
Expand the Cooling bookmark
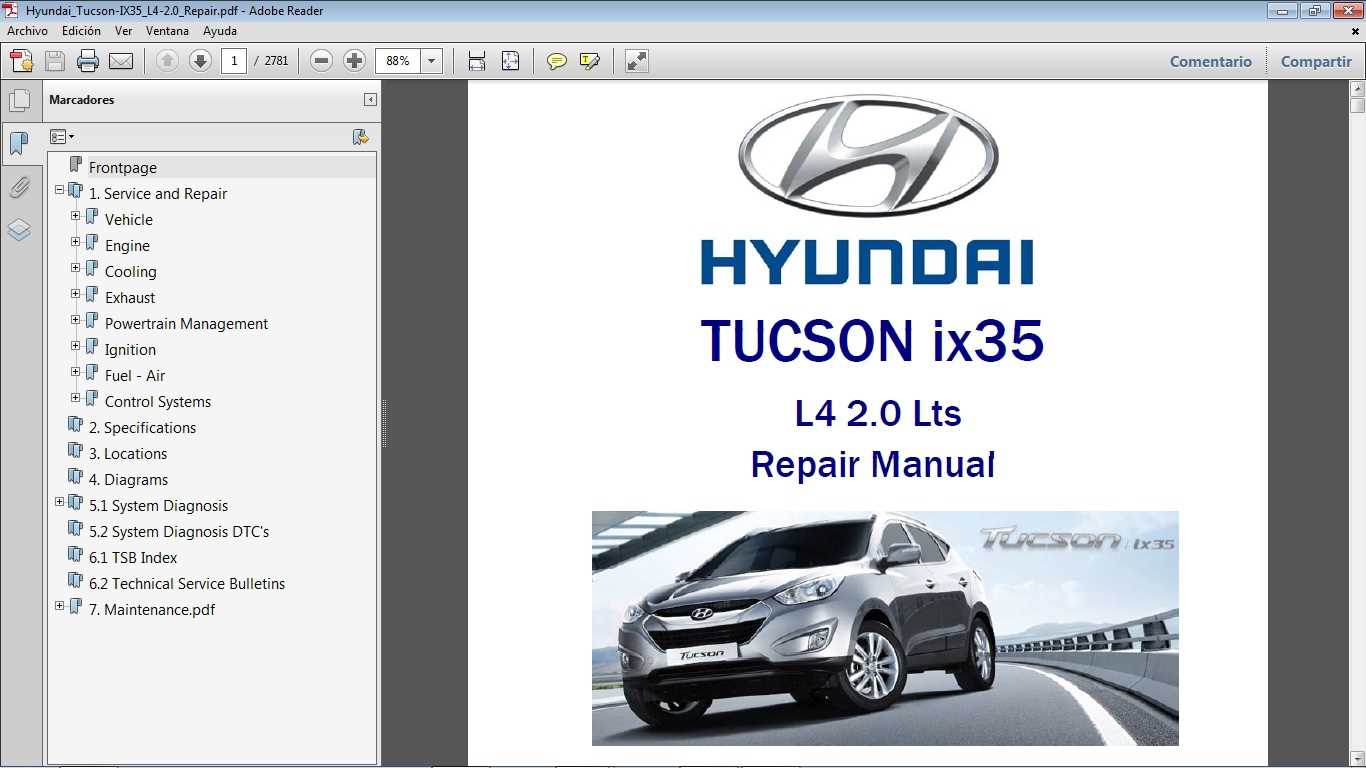(75, 267)
